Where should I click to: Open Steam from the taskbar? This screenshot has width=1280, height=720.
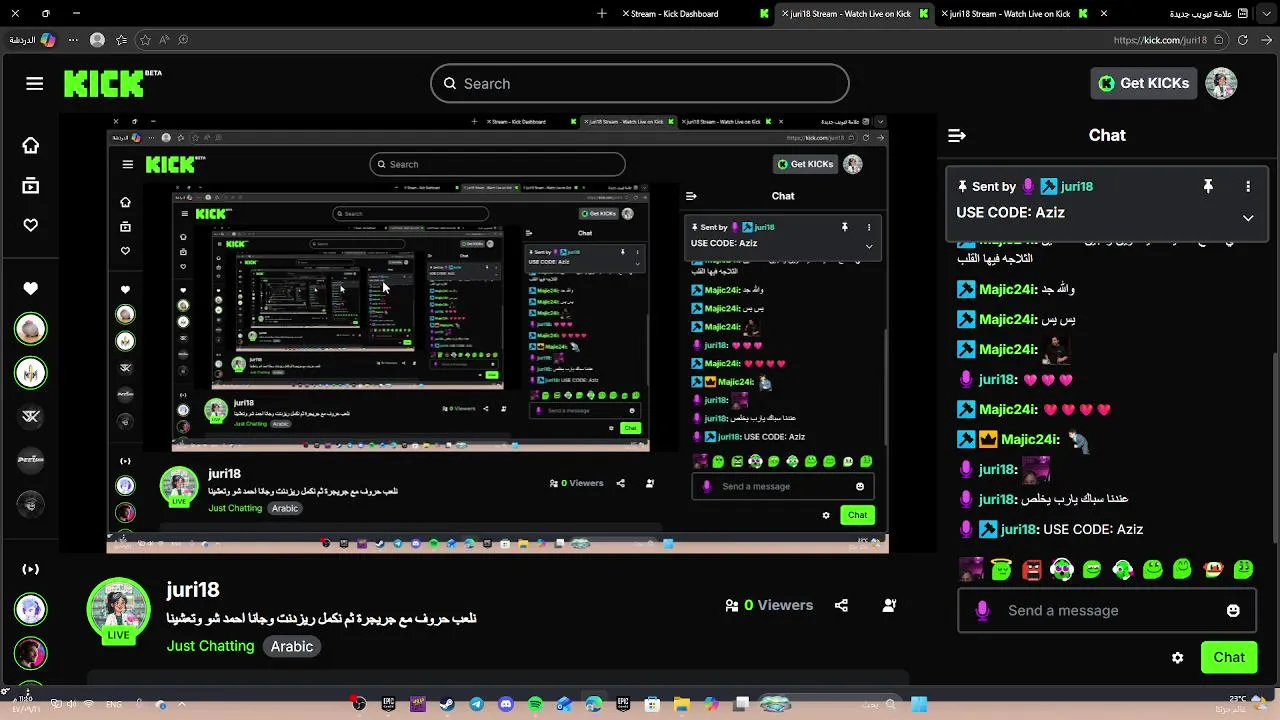pyautogui.click(x=447, y=705)
